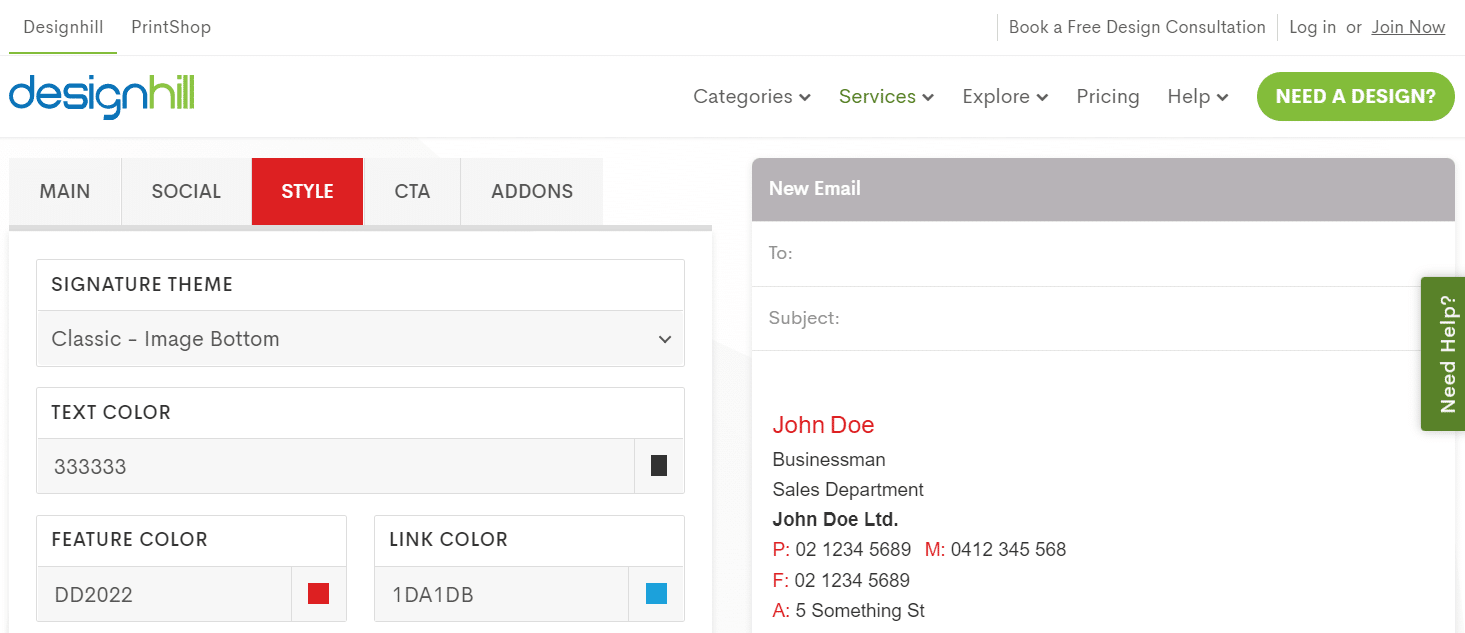Open the text color dark swatch

pos(659,466)
